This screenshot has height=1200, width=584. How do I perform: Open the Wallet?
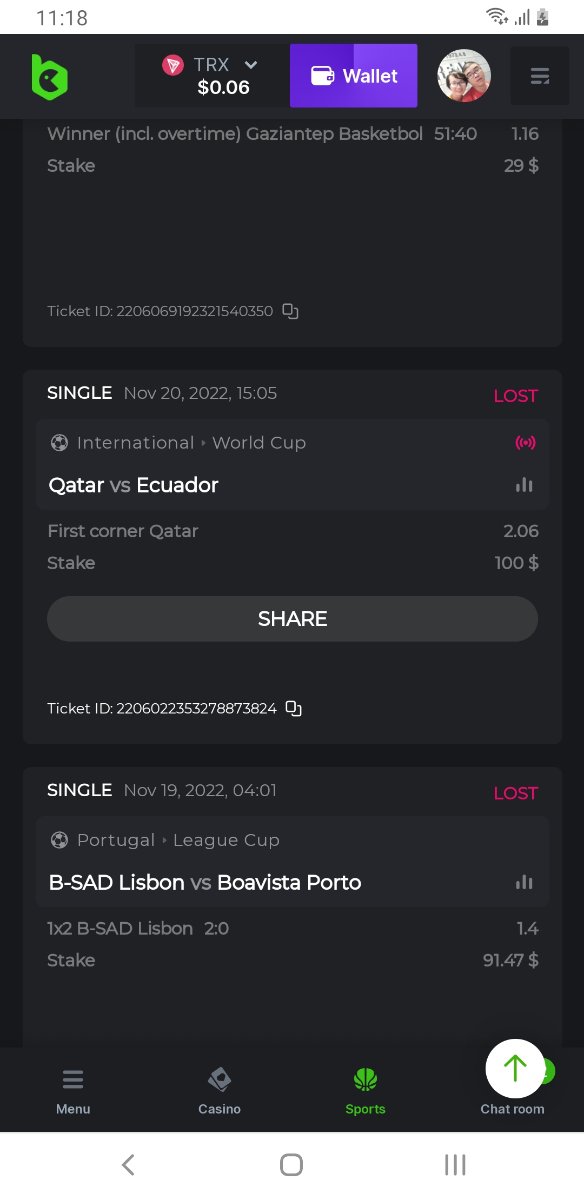[354, 76]
